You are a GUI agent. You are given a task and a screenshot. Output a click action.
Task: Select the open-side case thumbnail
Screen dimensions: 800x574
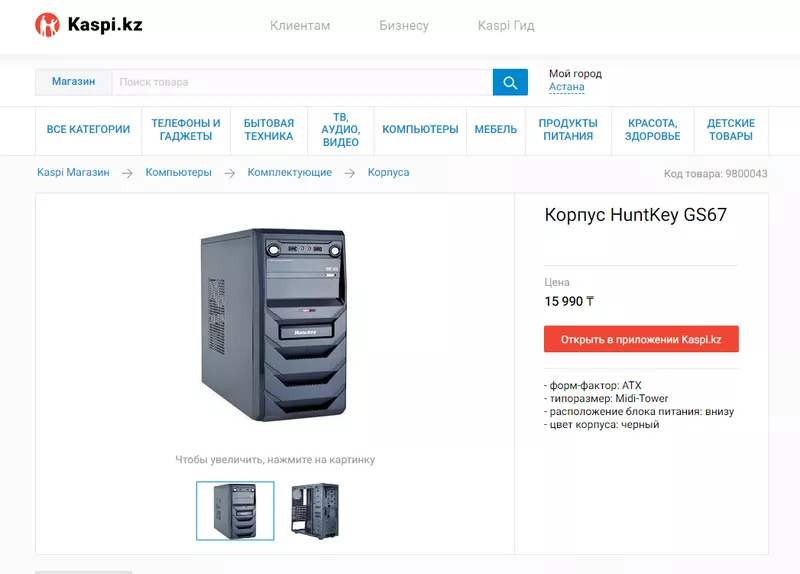coord(315,511)
